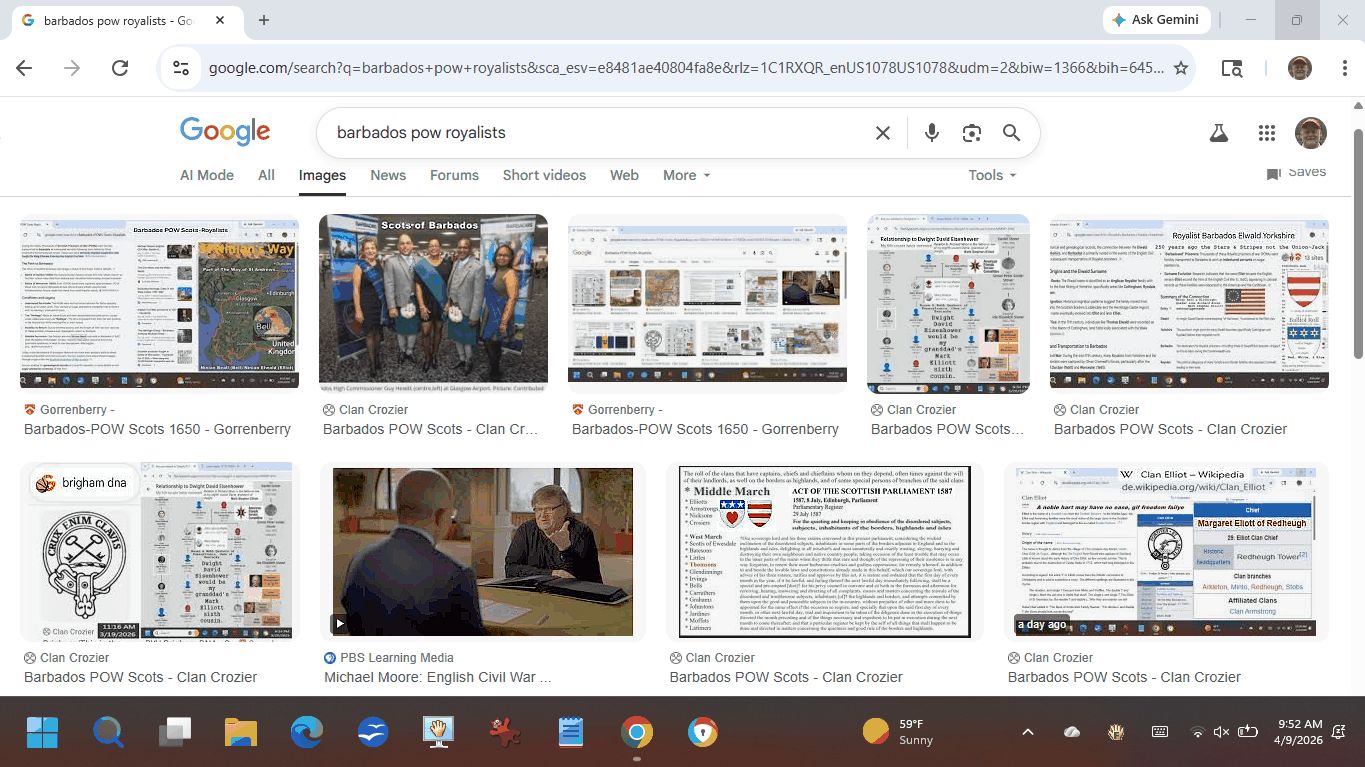Image resolution: width=1365 pixels, height=767 pixels.
Task: Show hidden system tray icons
Action: click(x=1027, y=732)
